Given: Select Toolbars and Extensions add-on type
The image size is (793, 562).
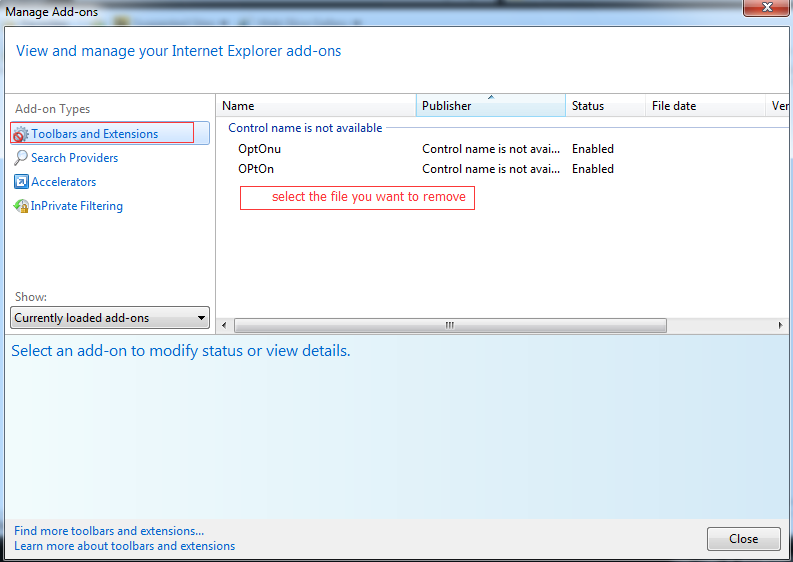Looking at the screenshot, I should (110, 134).
